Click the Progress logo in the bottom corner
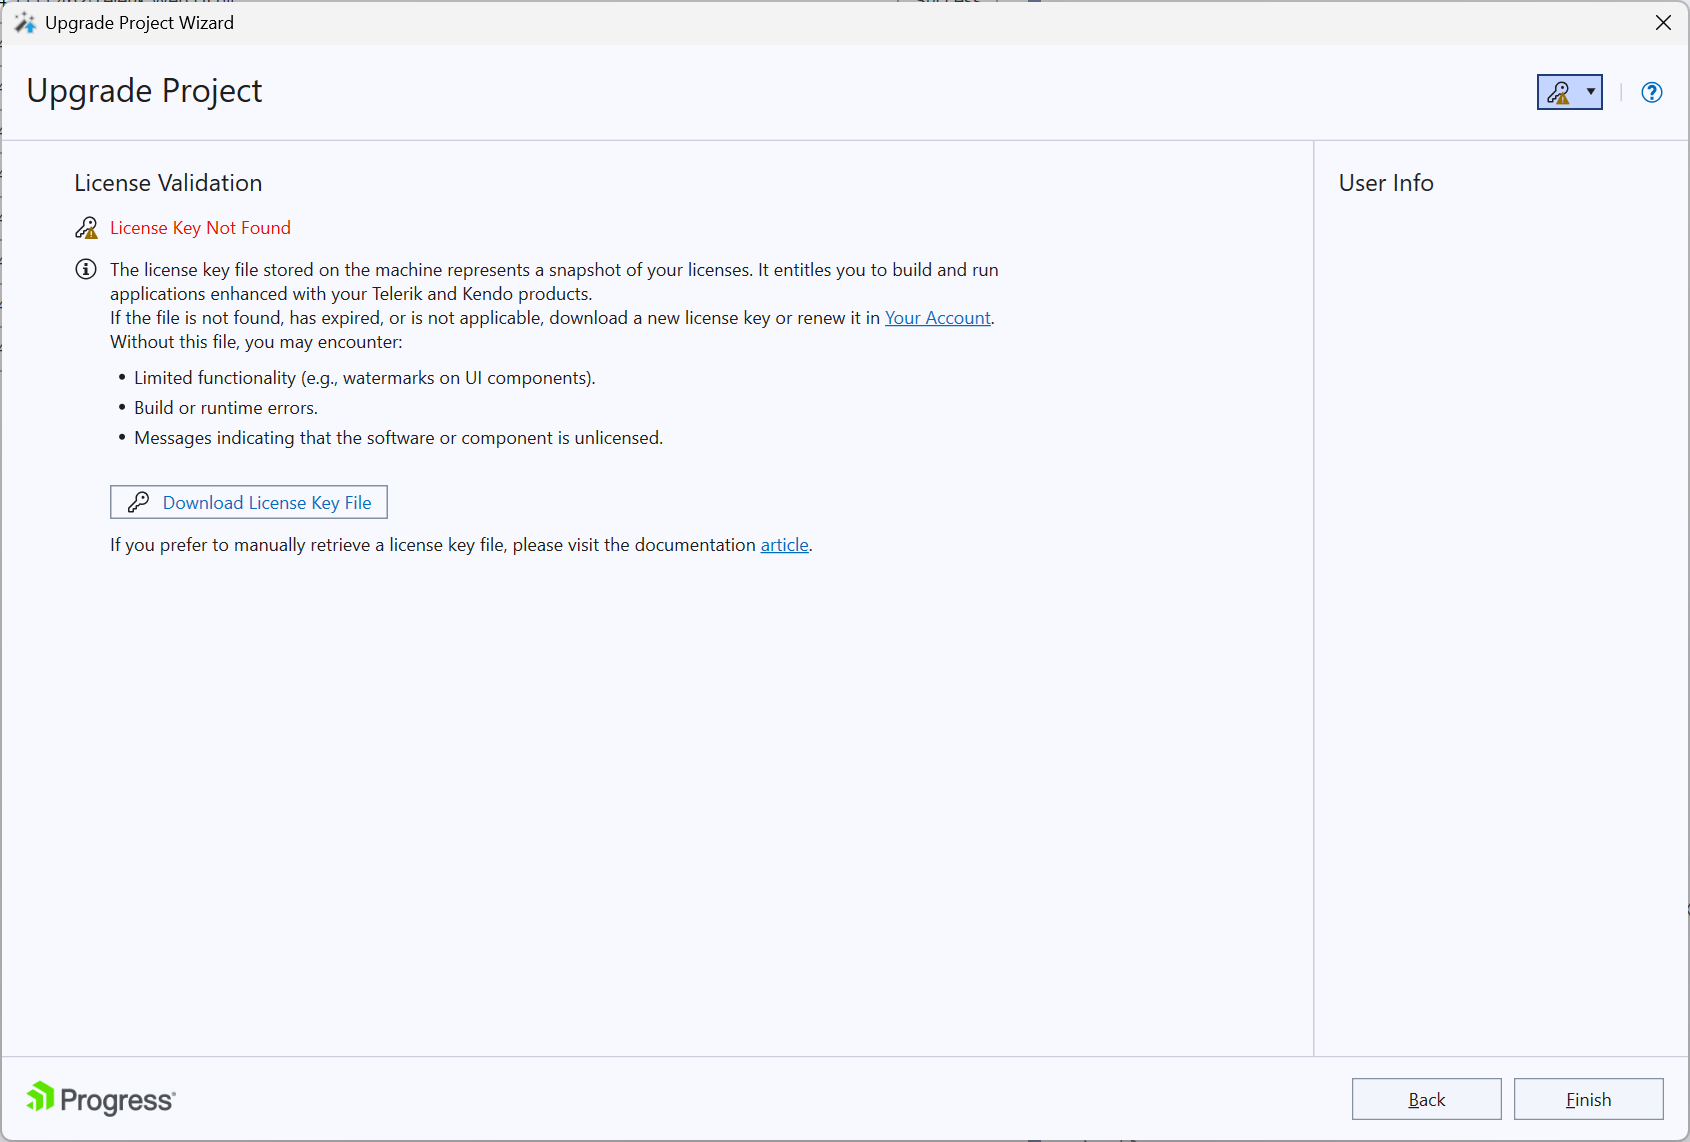 click(x=98, y=1098)
